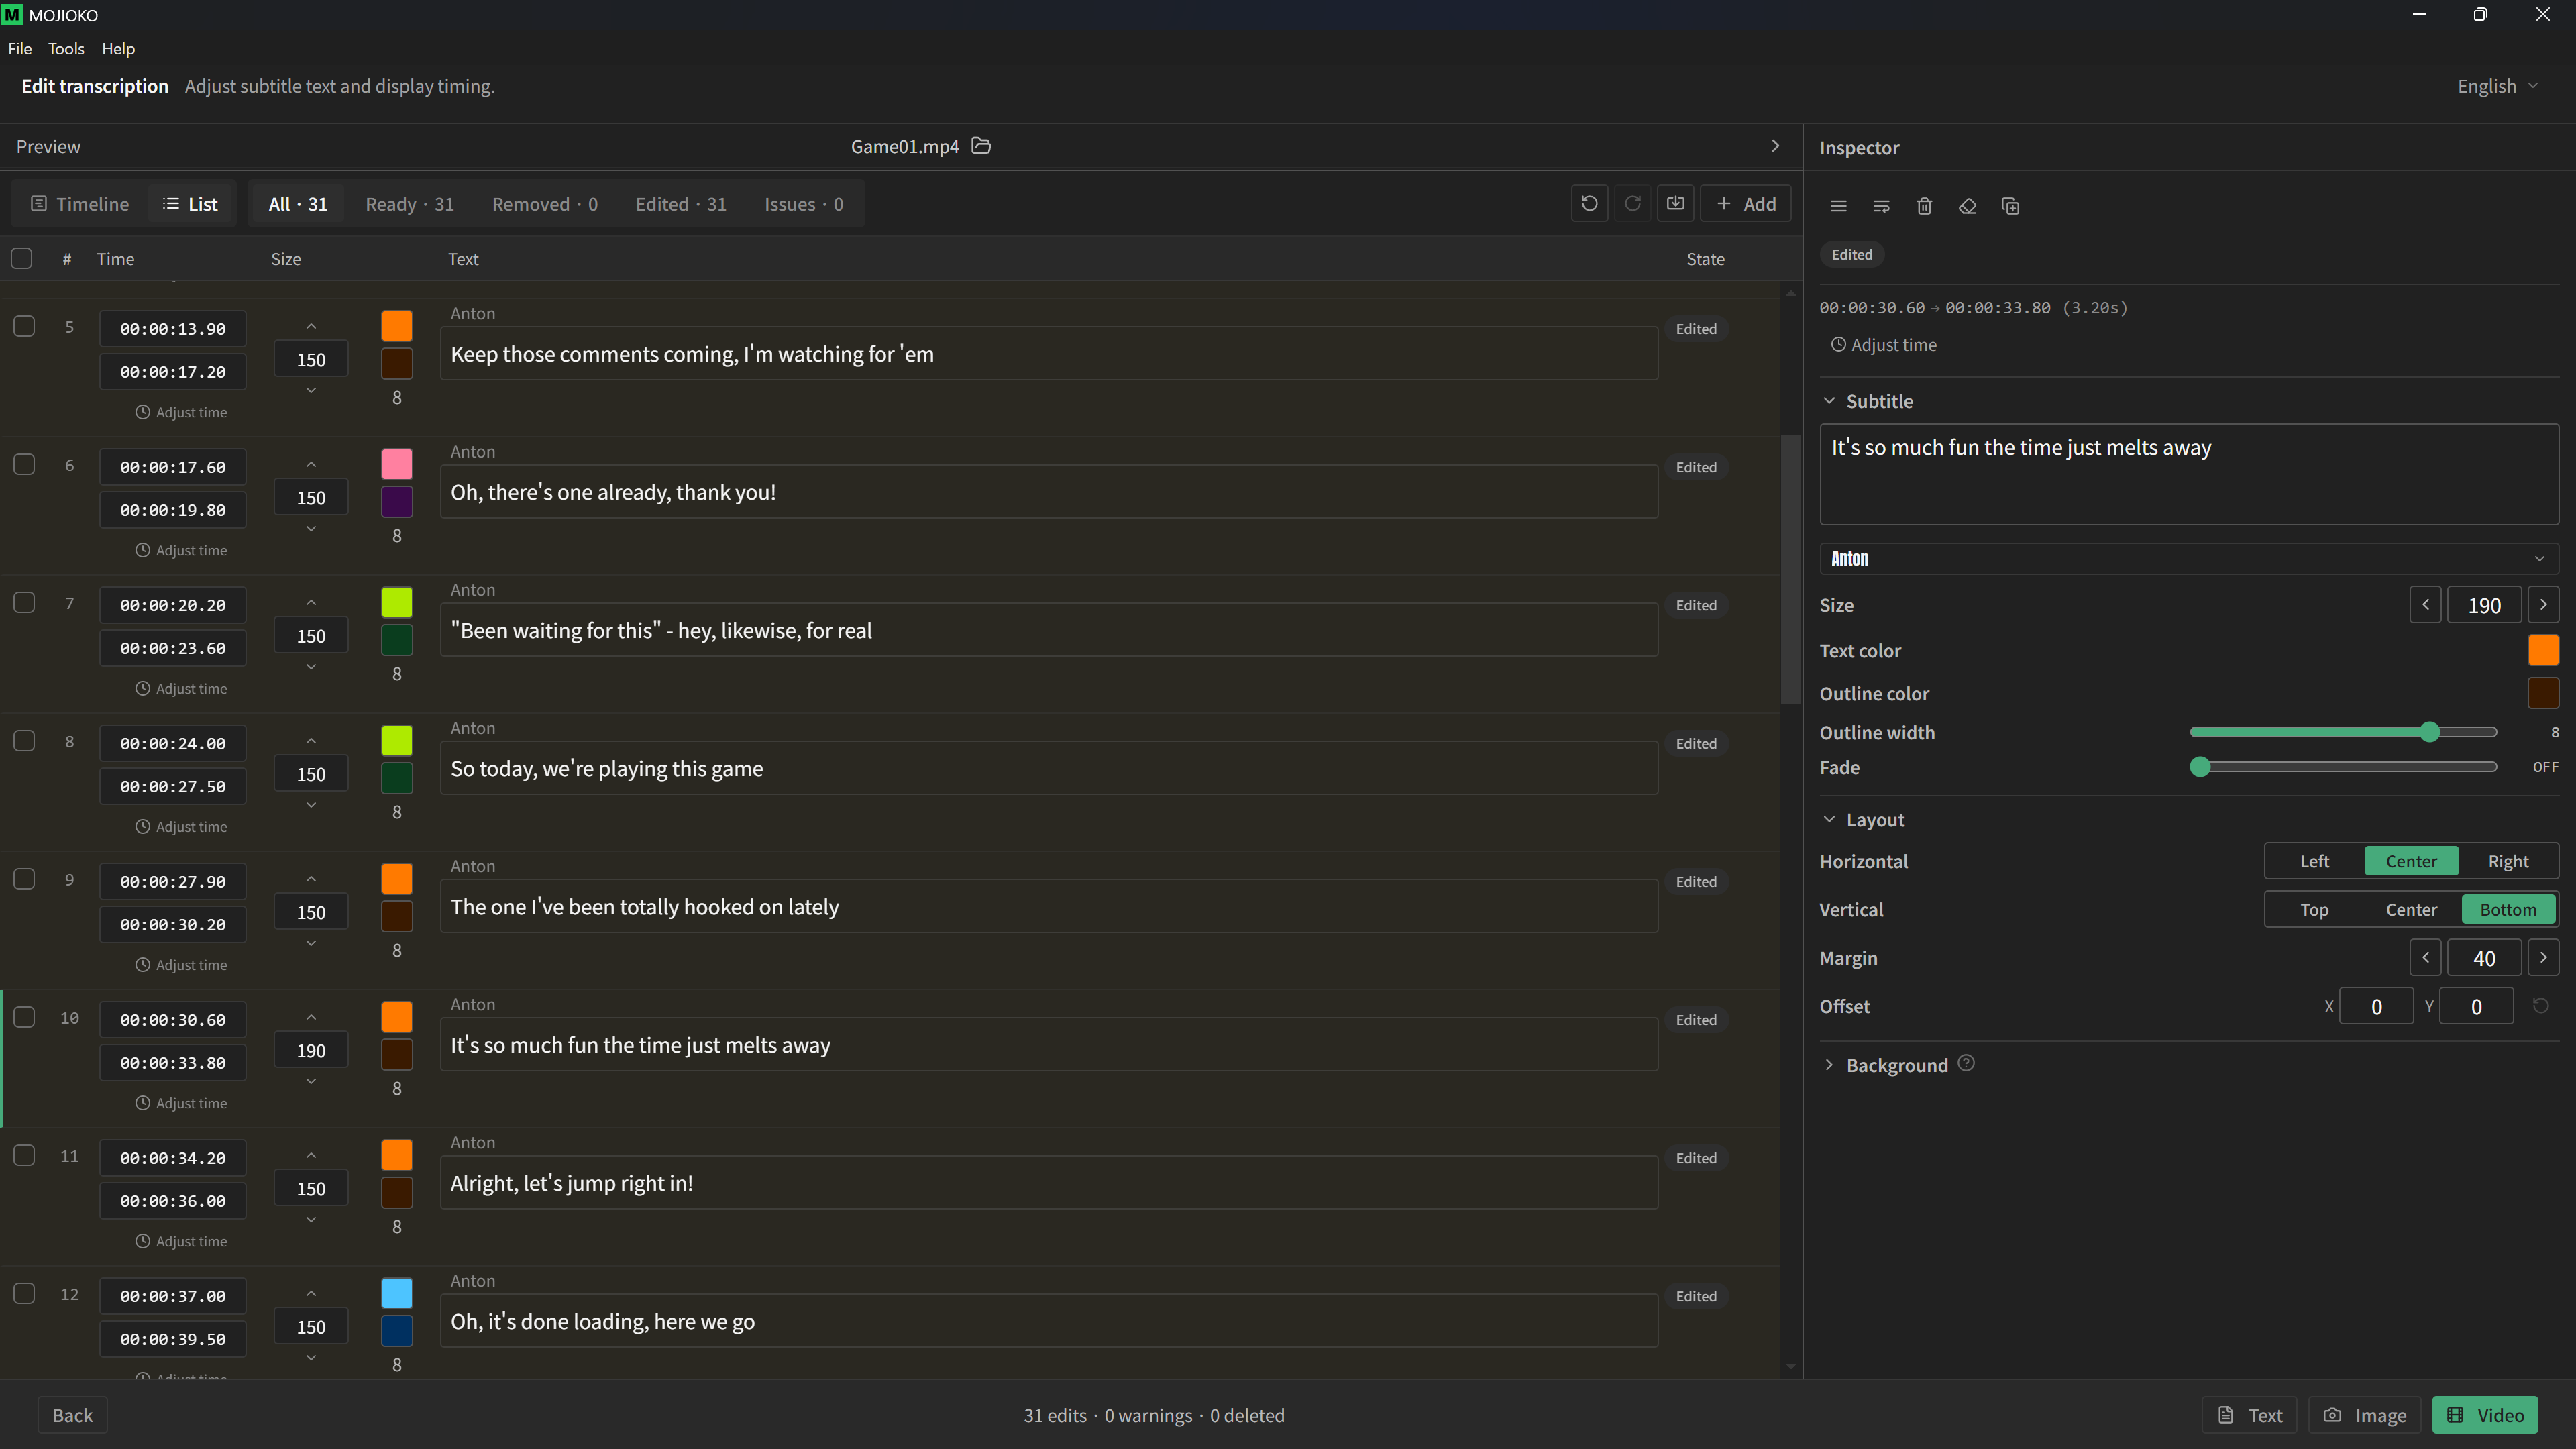This screenshot has width=2576, height=1449.
Task: Collapse the Layout section
Action: pos(1829,820)
